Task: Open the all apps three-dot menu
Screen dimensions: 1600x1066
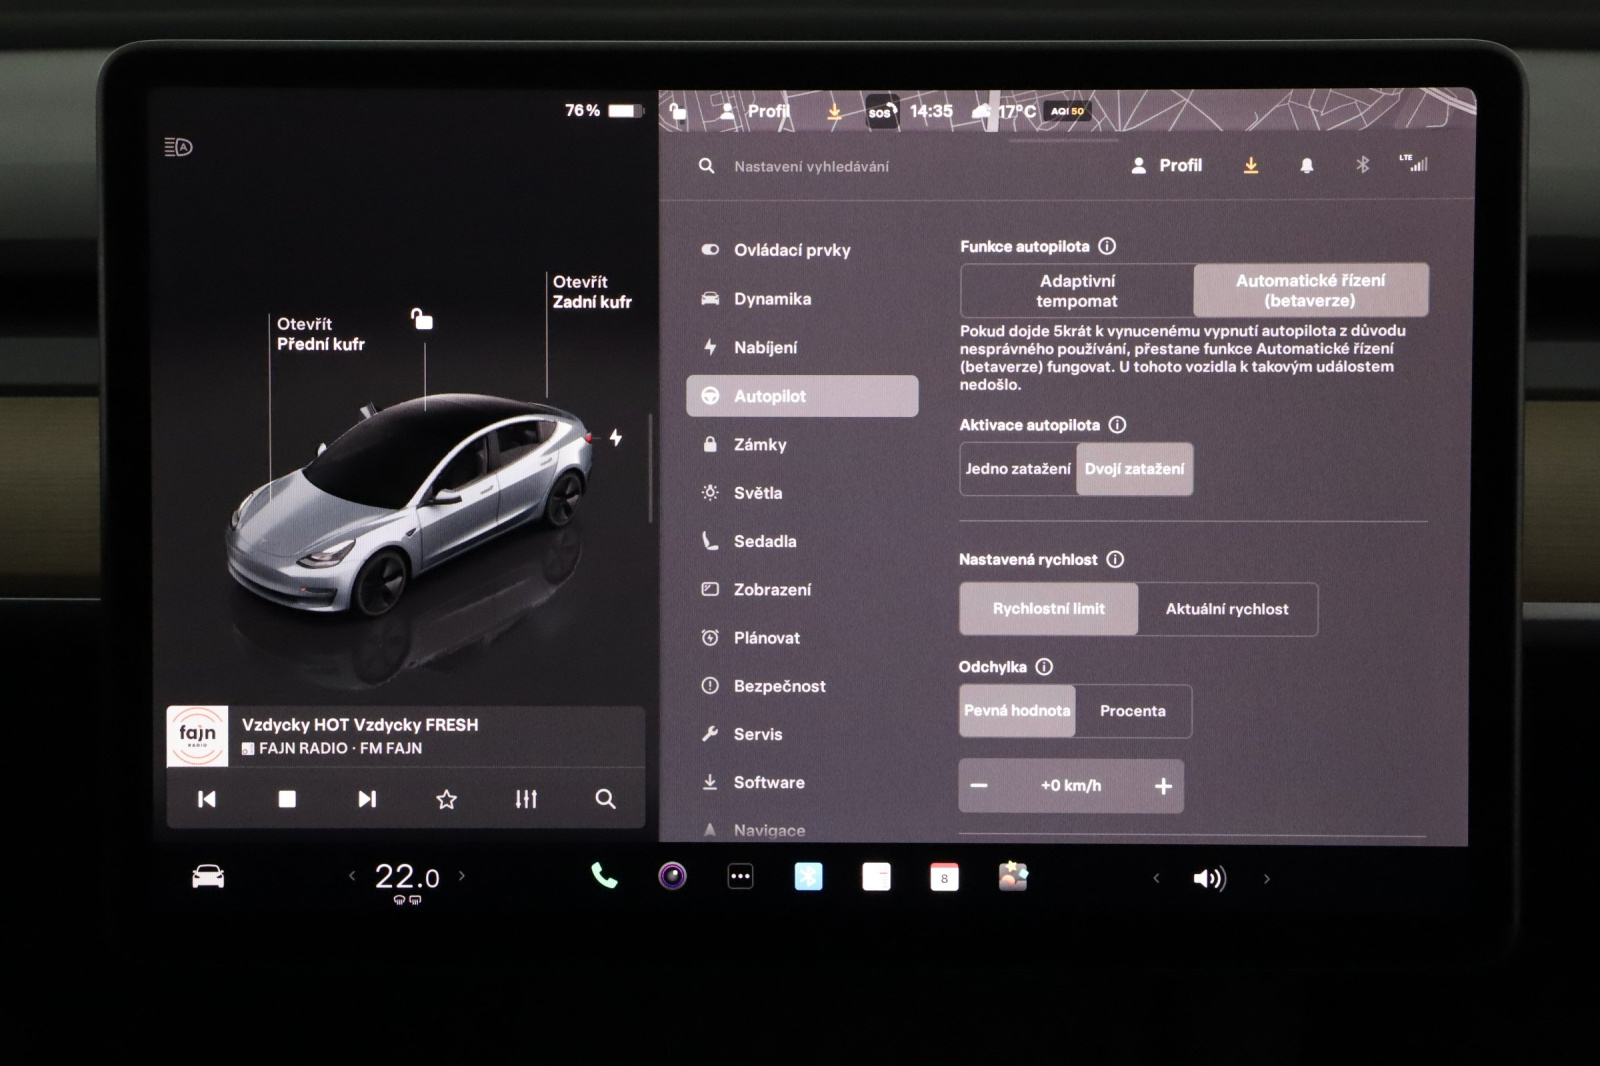Action: [x=740, y=877]
